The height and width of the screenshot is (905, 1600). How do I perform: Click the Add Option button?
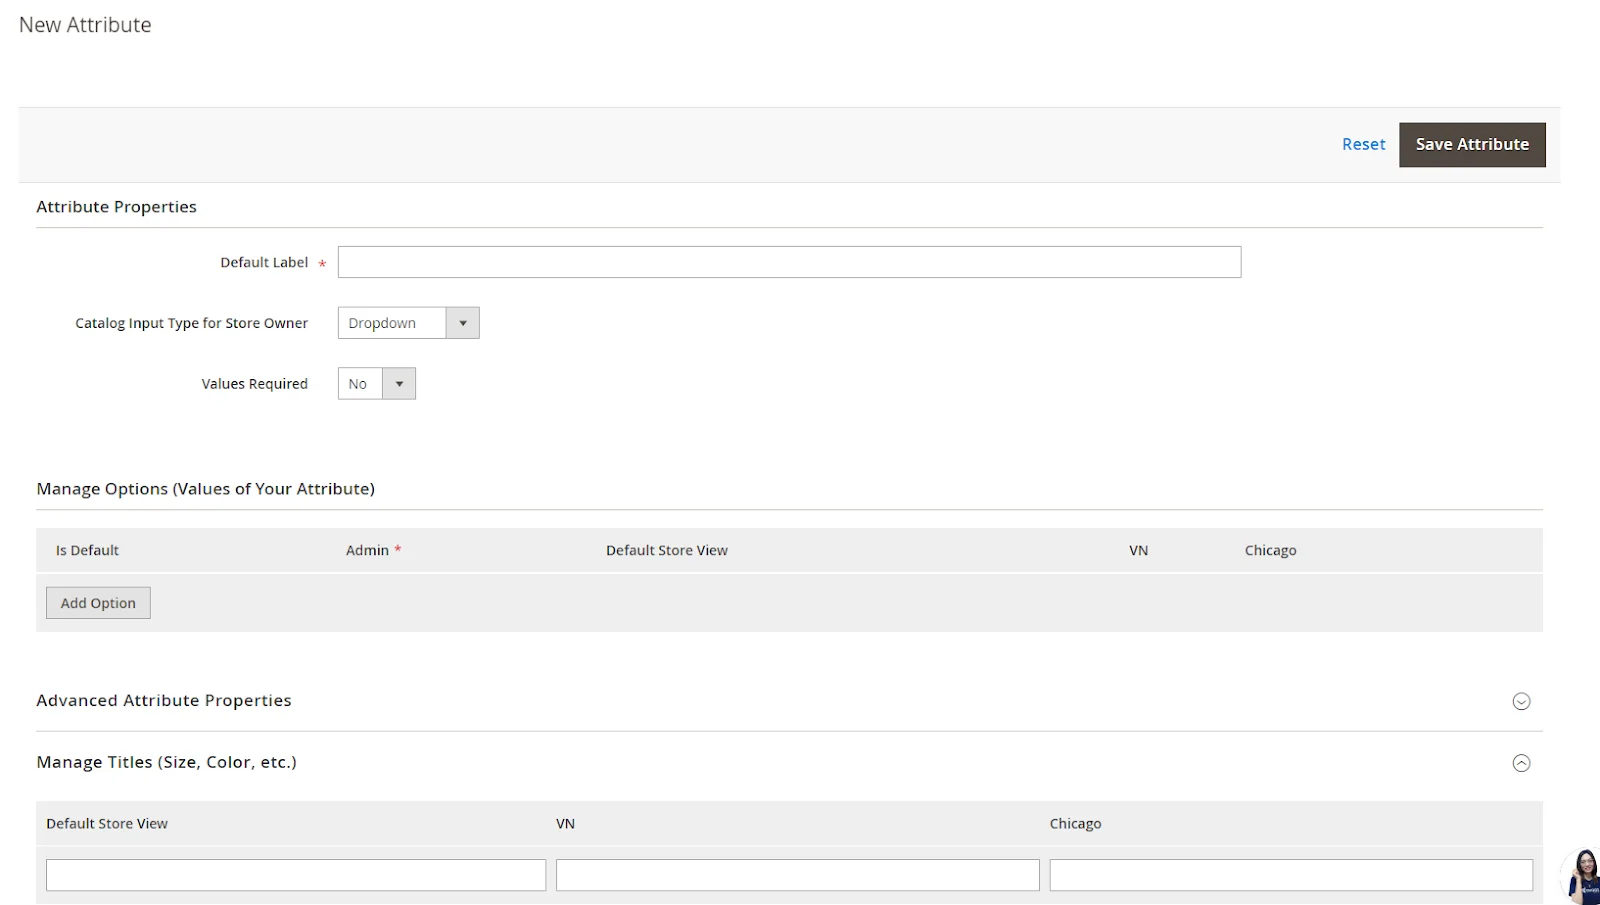[97, 602]
